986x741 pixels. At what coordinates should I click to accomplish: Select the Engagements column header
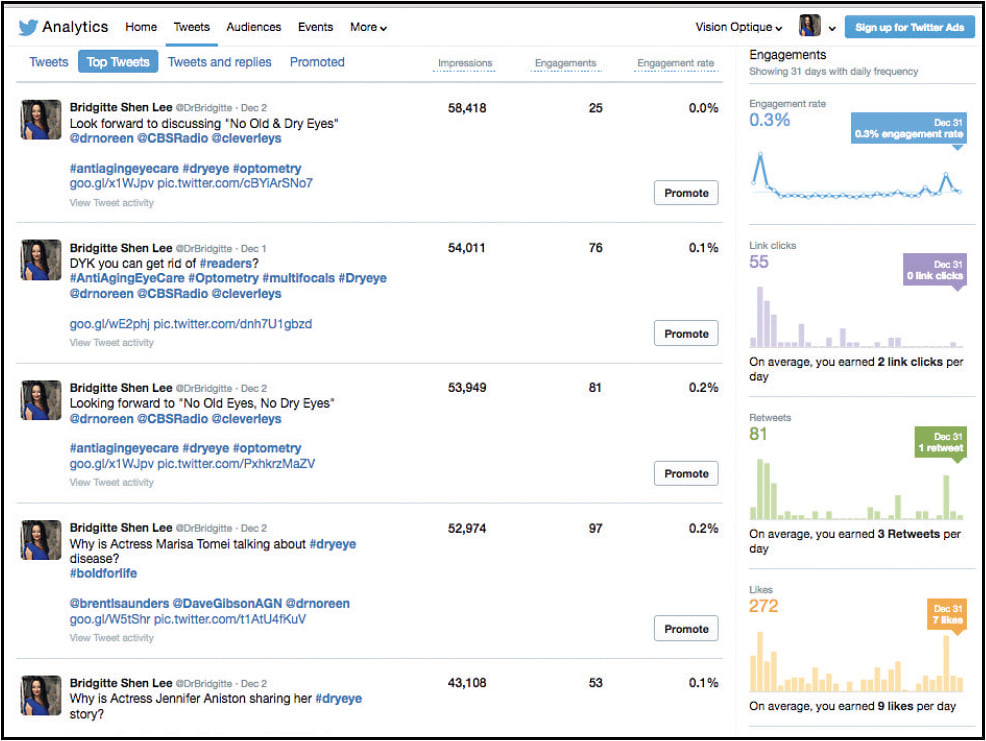tap(565, 62)
